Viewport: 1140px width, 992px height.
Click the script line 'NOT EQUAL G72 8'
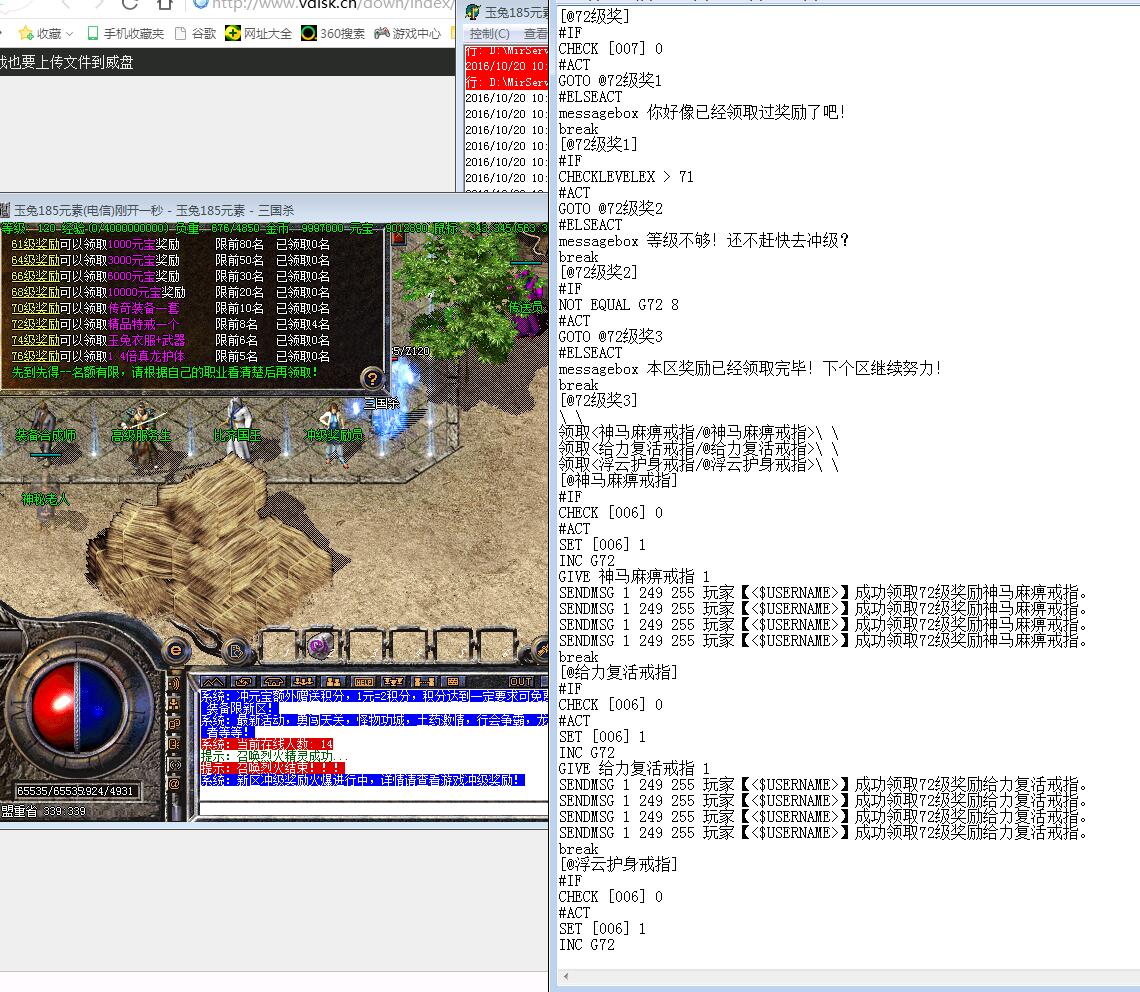pos(619,305)
